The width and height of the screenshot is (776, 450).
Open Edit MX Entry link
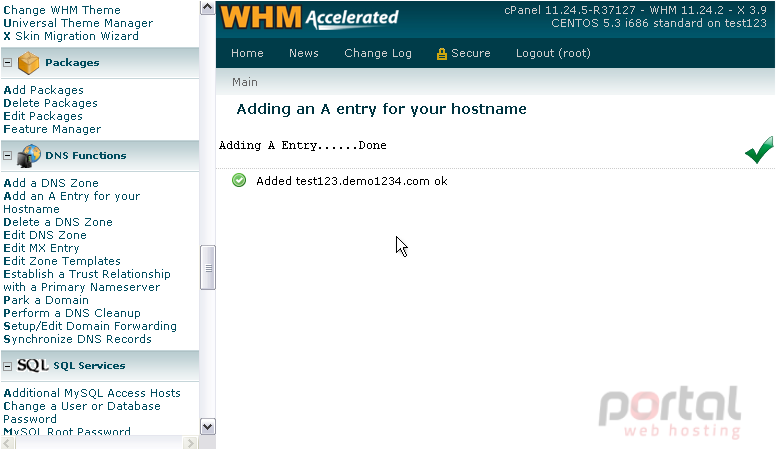pyautogui.click(x=41, y=248)
